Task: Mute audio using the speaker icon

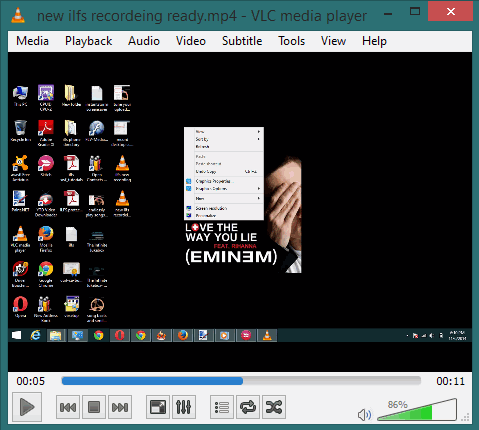Action: click(x=364, y=415)
